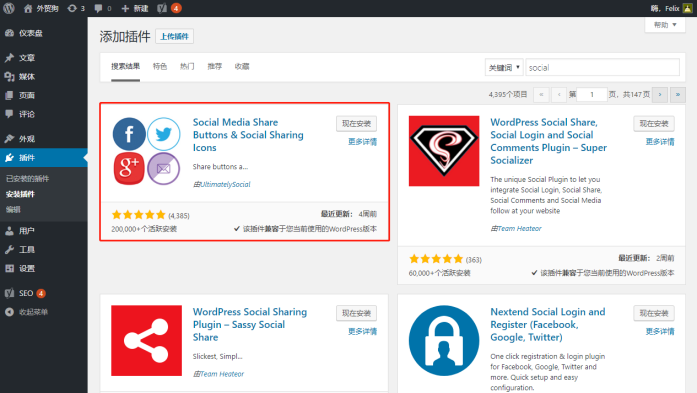Open SEO sidebar icon
Image resolution: width=697 pixels, height=393 pixels.
click(x=9, y=293)
